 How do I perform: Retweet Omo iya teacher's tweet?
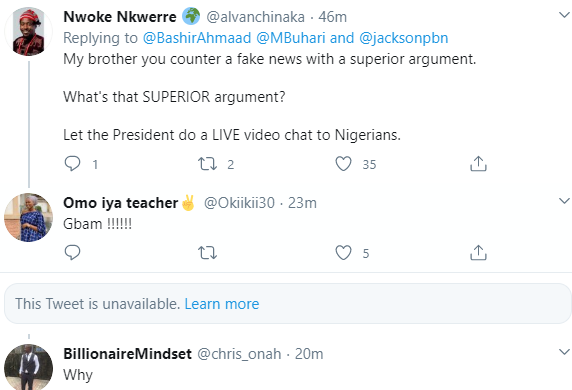tap(207, 252)
